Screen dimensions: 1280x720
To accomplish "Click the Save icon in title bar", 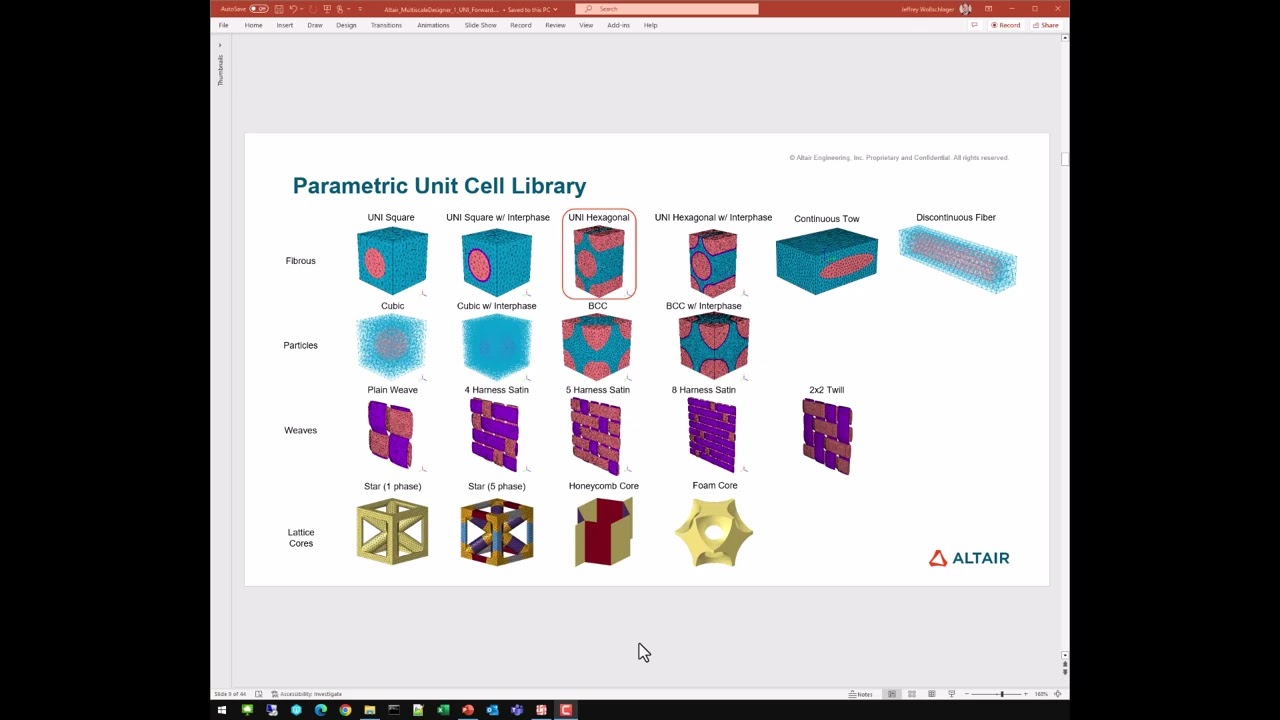I will click(279, 9).
